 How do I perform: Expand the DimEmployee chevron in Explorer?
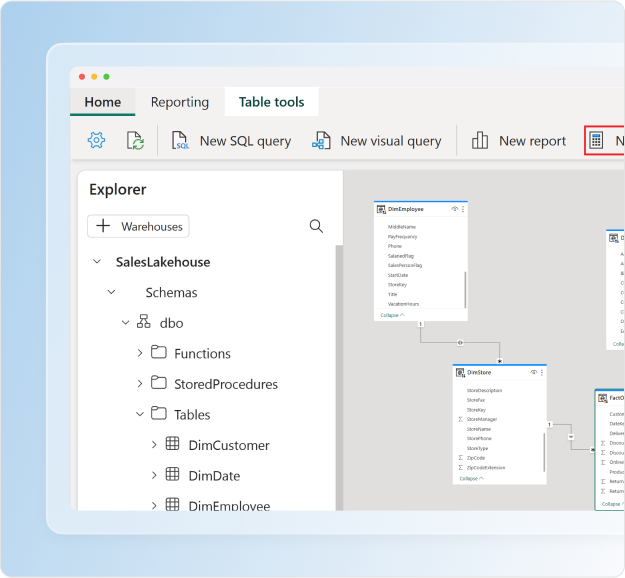[x=154, y=505]
